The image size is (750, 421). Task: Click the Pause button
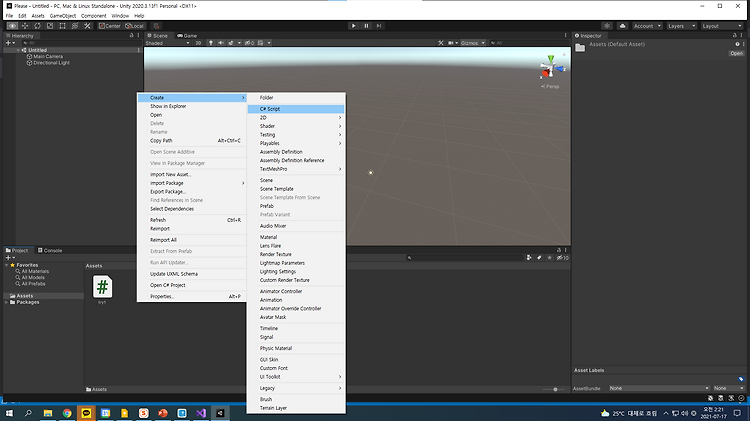point(366,26)
